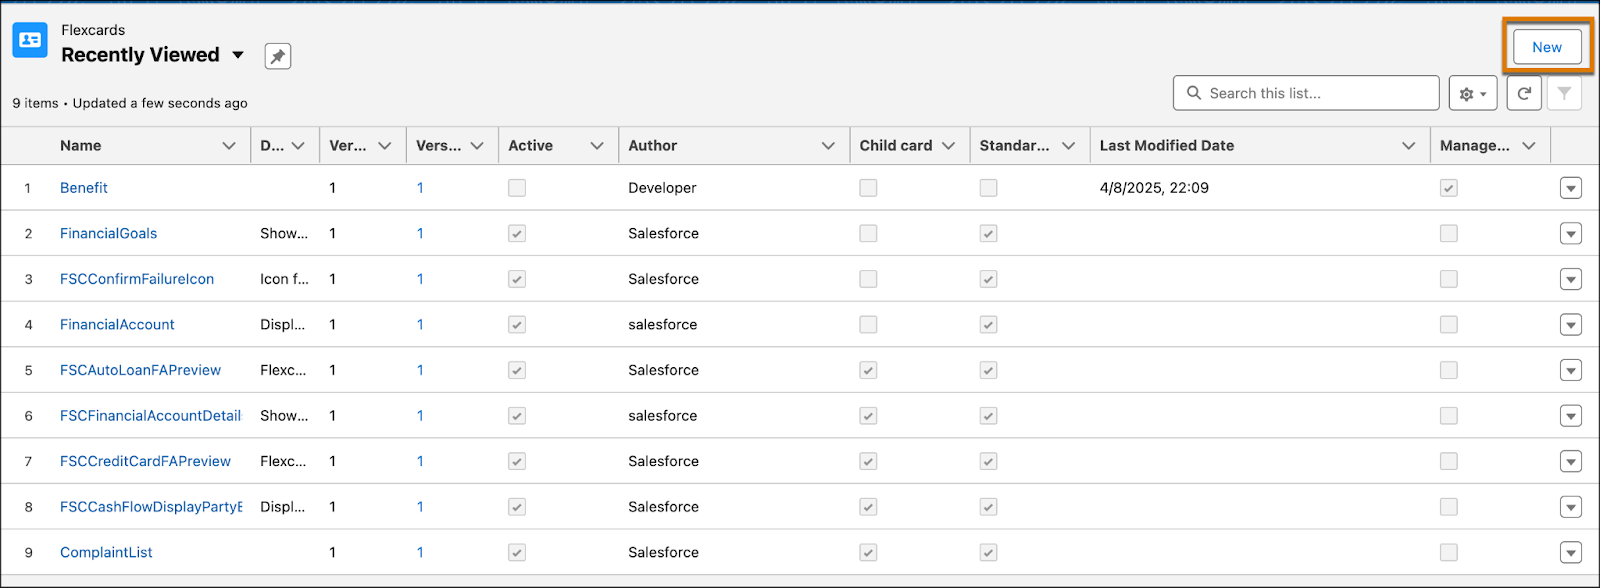Toggle the Child card checkbox for FinancialGoals
This screenshot has width=1600, height=588.
coord(868,233)
